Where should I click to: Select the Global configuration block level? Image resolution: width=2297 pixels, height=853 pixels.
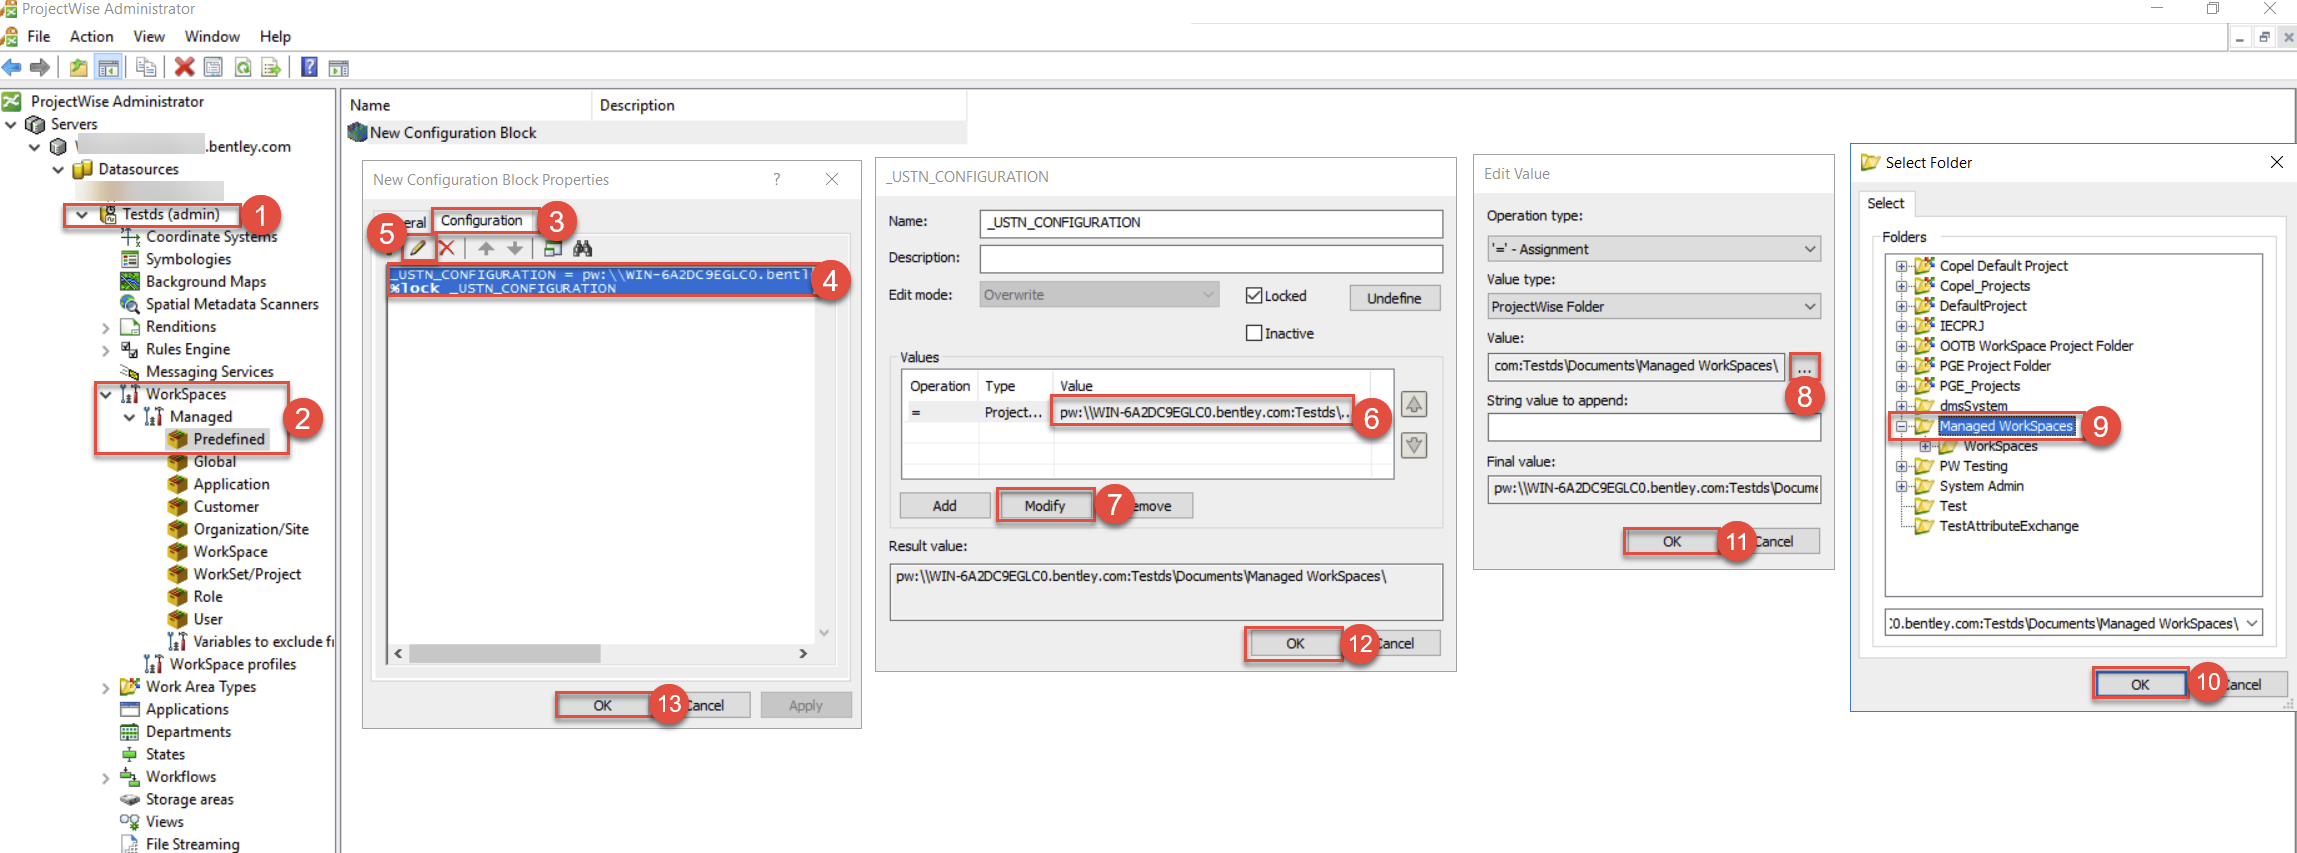pos(215,462)
